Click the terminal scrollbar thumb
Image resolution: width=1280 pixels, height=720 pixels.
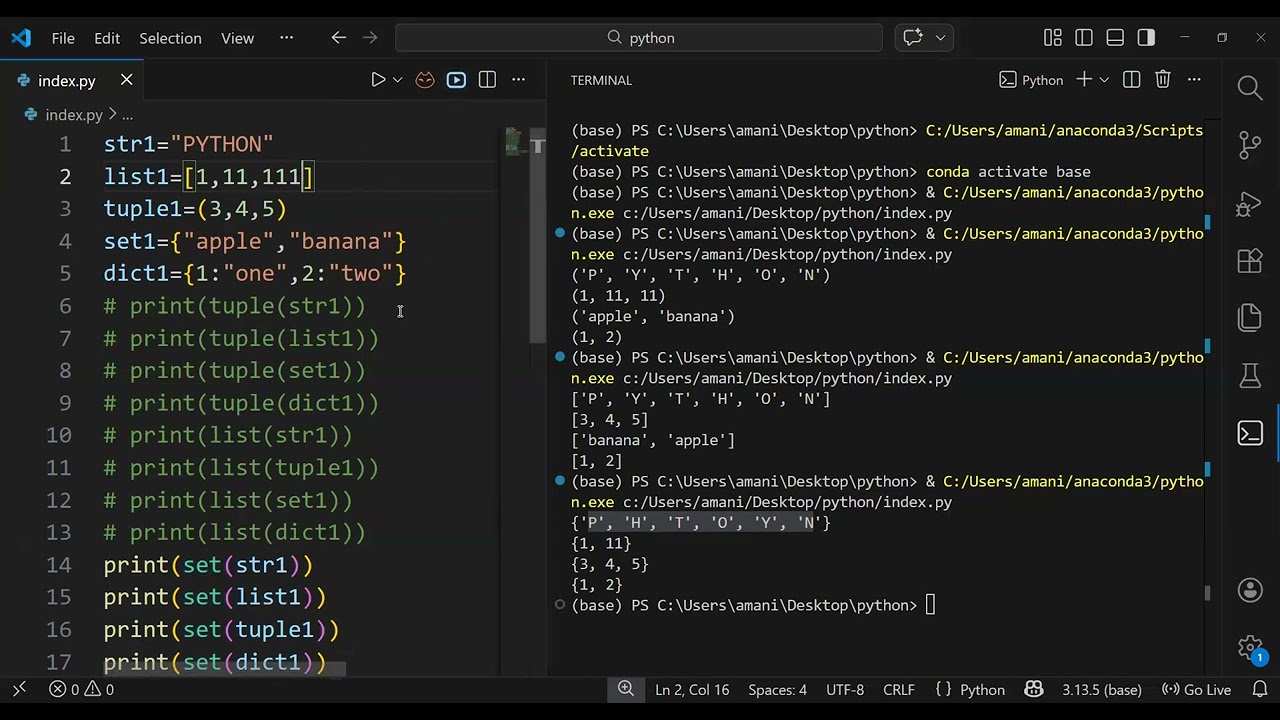pyautogui.click(x=1207, y=592)
